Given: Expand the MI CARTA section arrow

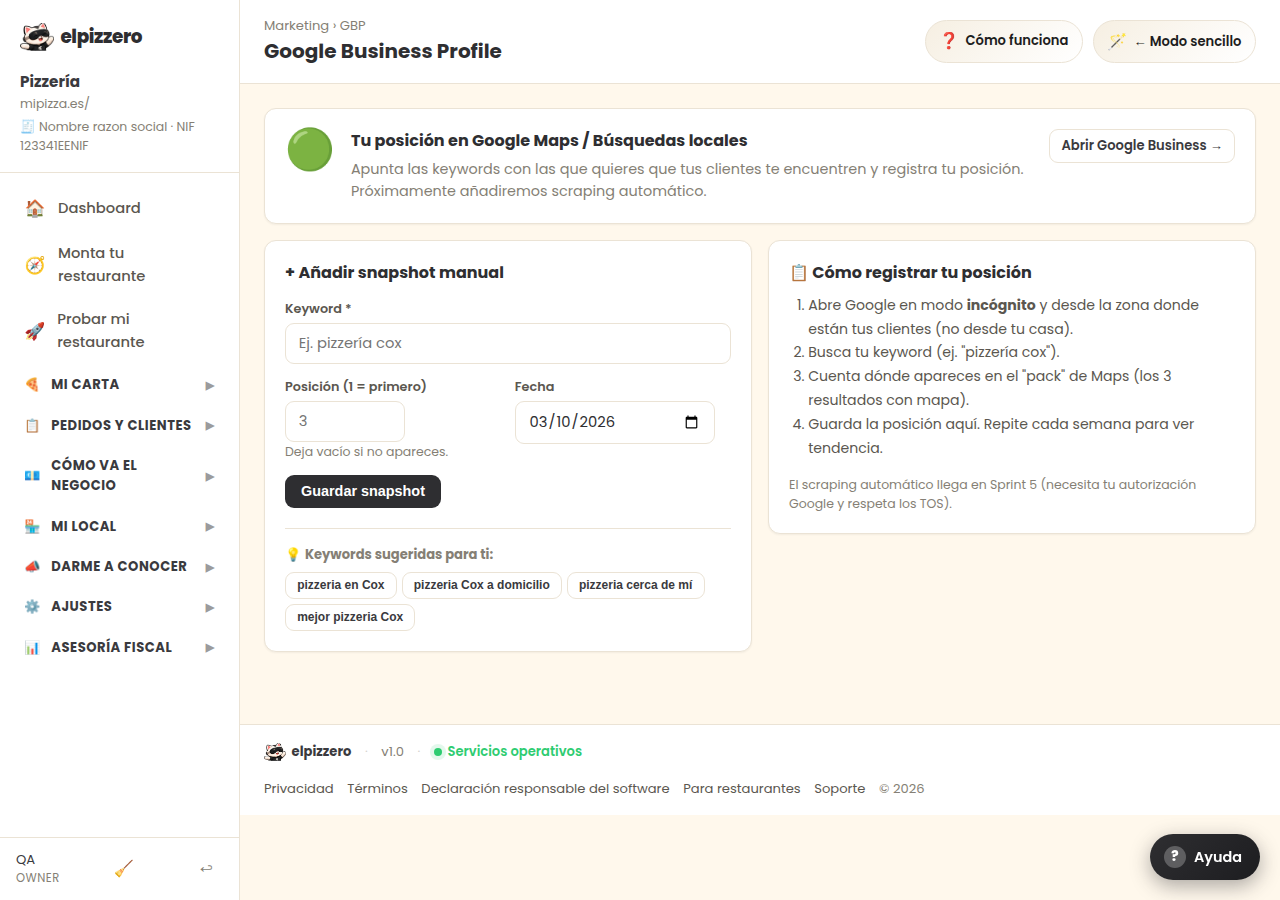Looking at the screenshot, I should 210,385.
